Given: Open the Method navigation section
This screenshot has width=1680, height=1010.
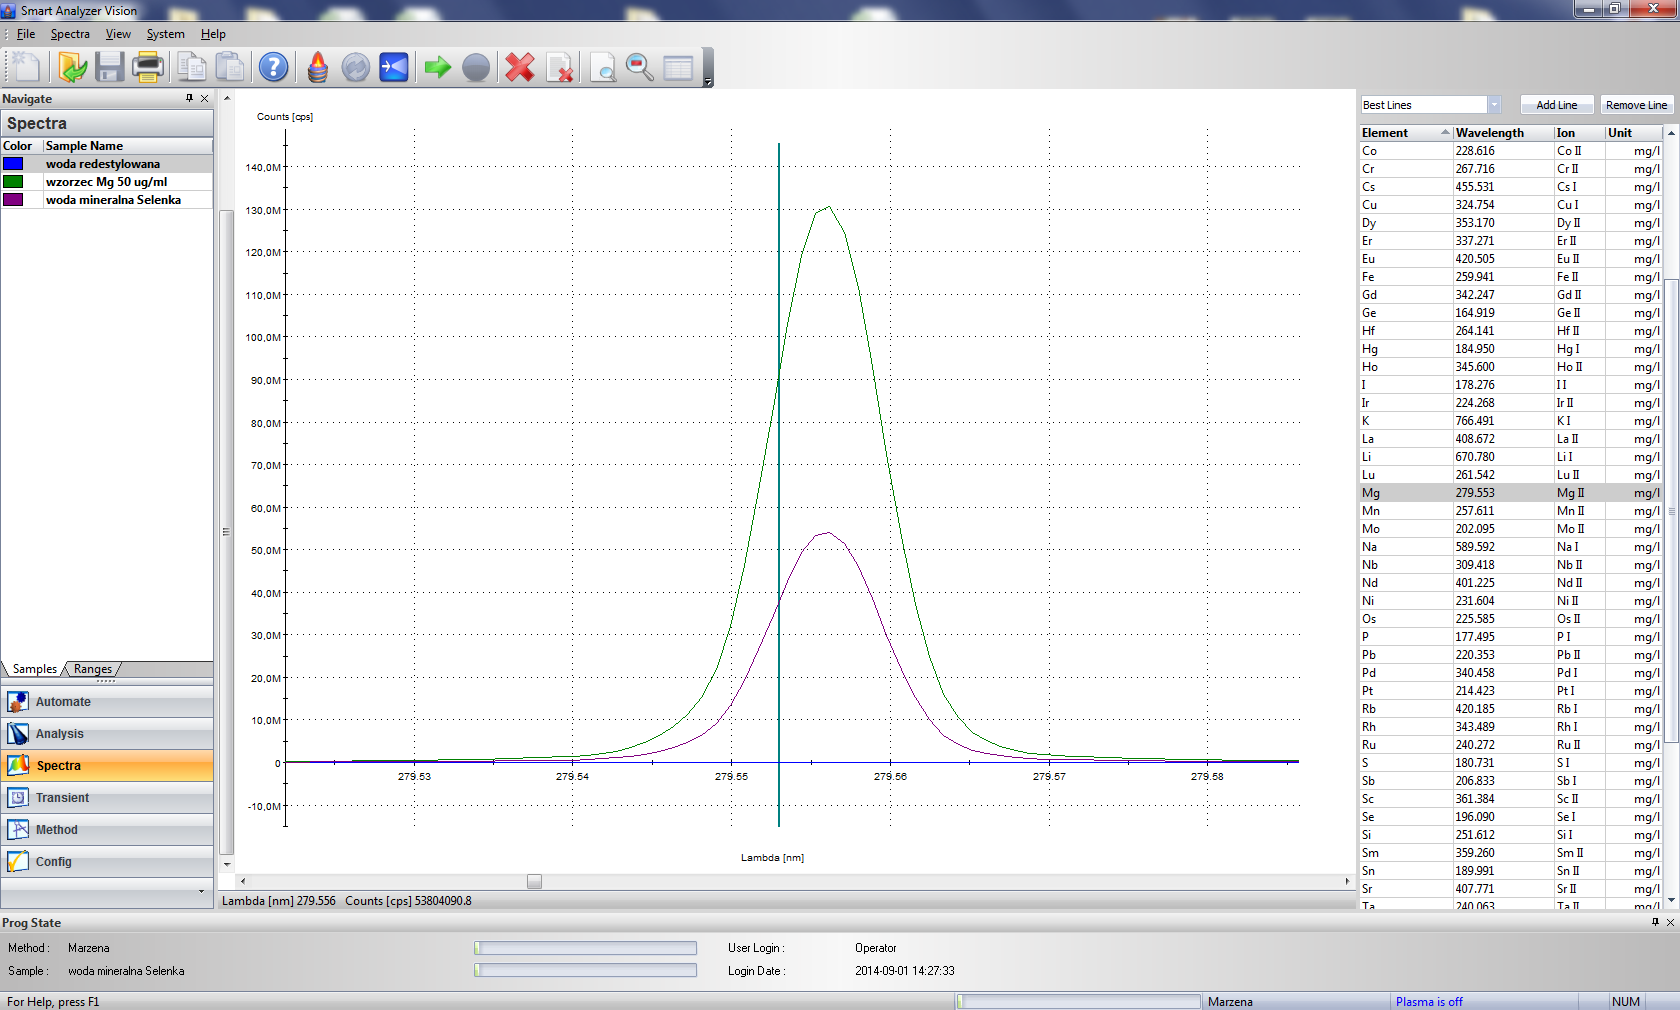Looking at the screenshot, I should [107, 830].
